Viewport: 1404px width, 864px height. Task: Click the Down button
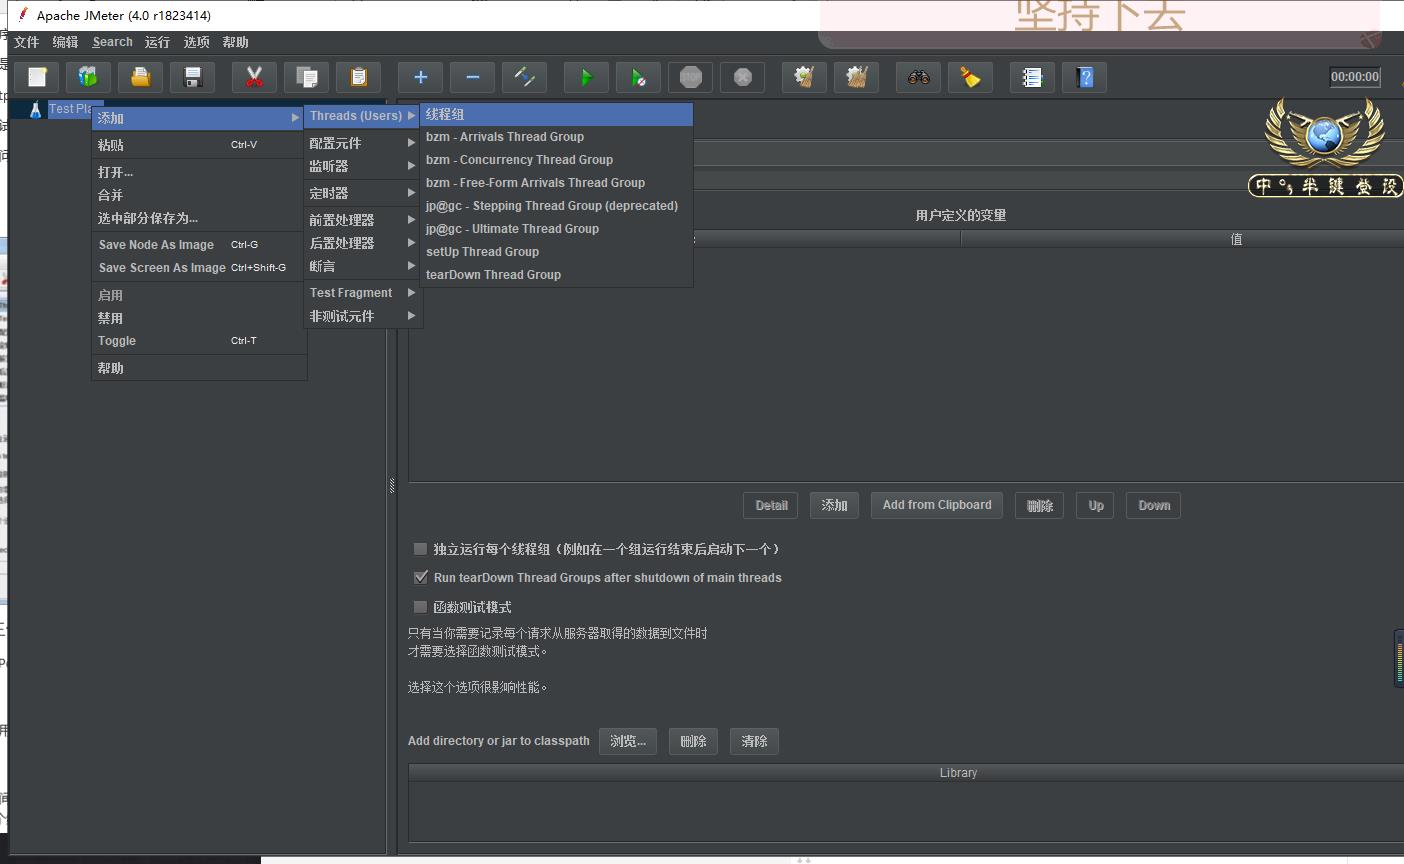1154,505
